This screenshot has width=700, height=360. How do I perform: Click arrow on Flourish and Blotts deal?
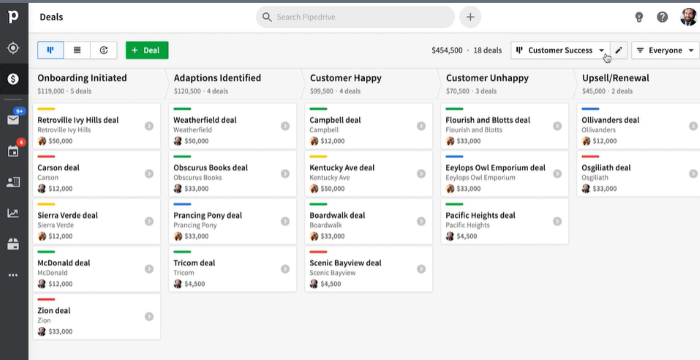click(x=557, y=126)
